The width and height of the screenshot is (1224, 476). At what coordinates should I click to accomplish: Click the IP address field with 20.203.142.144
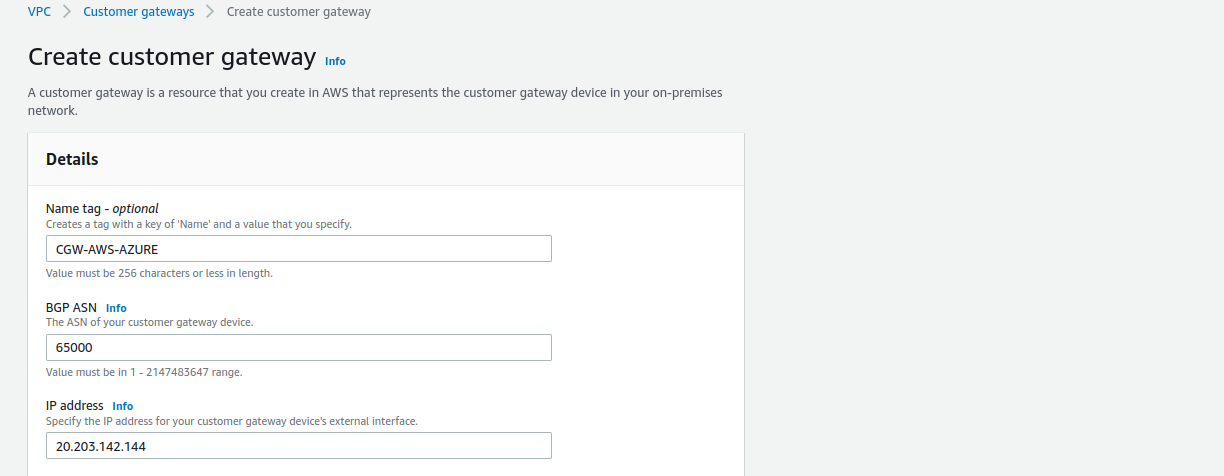click(298, 446)
